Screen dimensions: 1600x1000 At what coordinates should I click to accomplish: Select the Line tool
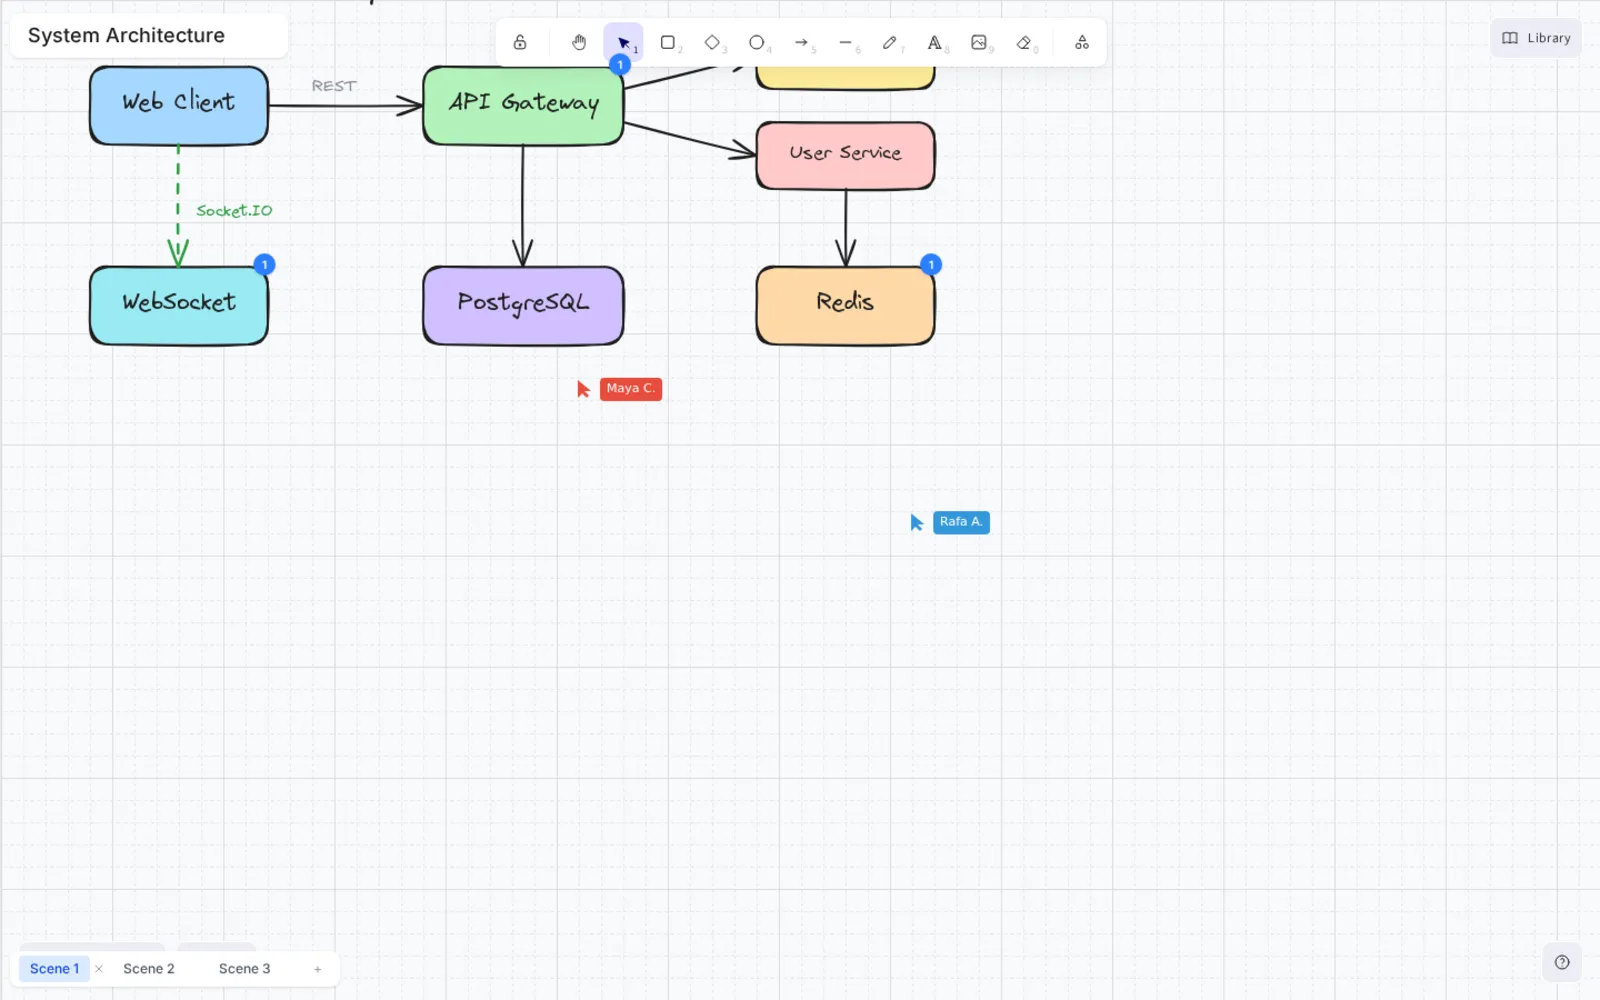(846, 42)
